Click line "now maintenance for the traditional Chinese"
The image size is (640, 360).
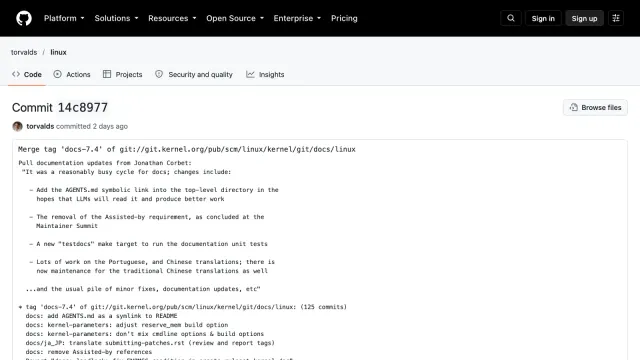(x=152, y=271)
